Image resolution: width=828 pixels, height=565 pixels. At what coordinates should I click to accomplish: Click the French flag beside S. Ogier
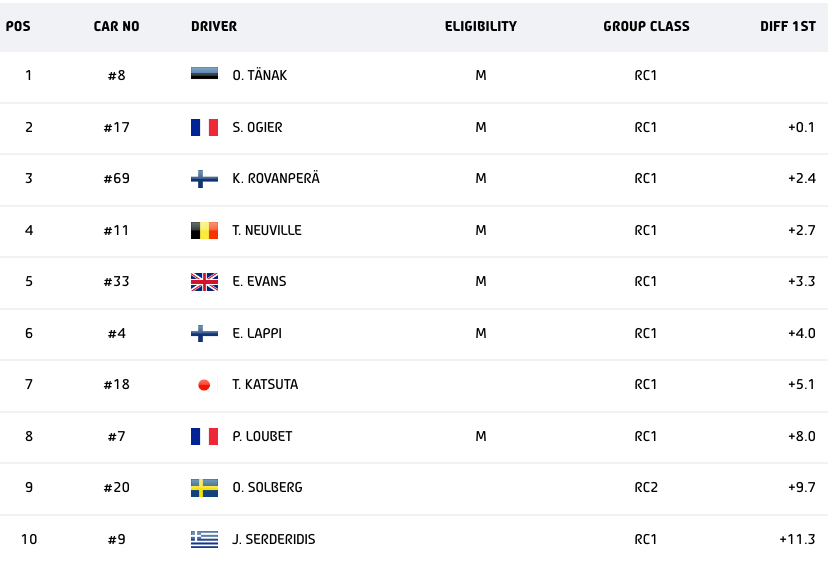204,127
